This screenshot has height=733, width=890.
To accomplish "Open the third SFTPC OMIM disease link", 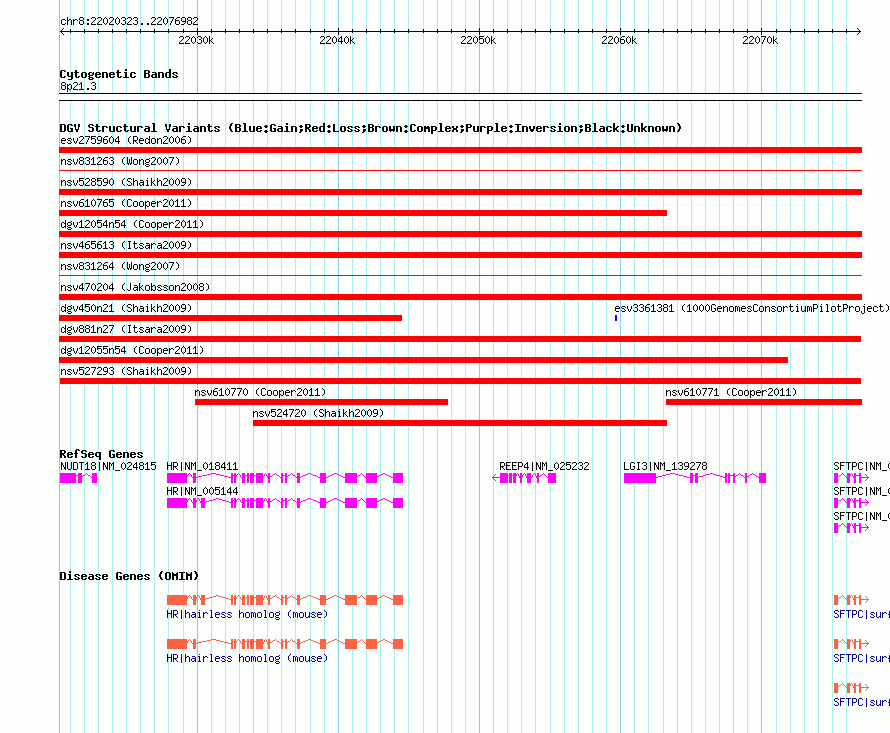I will coord(861,702).
